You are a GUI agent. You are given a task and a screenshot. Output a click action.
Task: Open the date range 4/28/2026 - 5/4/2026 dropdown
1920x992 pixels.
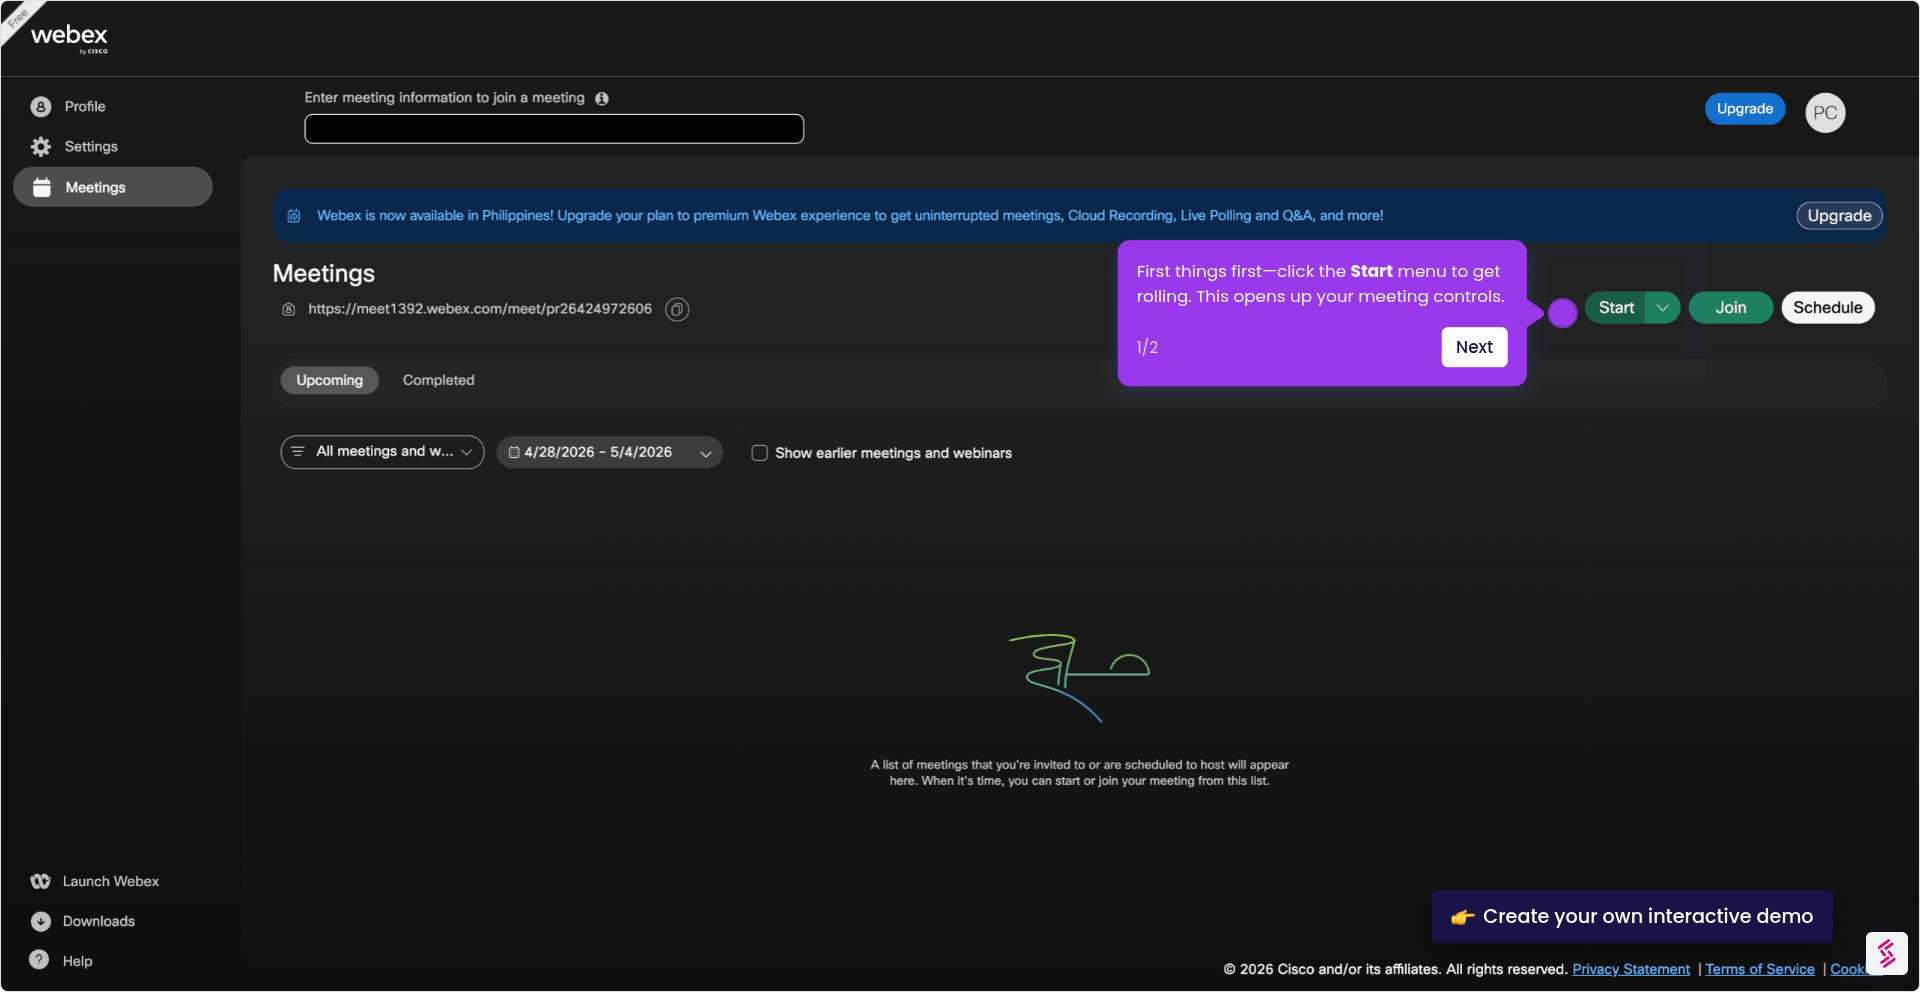click(609, 453)
